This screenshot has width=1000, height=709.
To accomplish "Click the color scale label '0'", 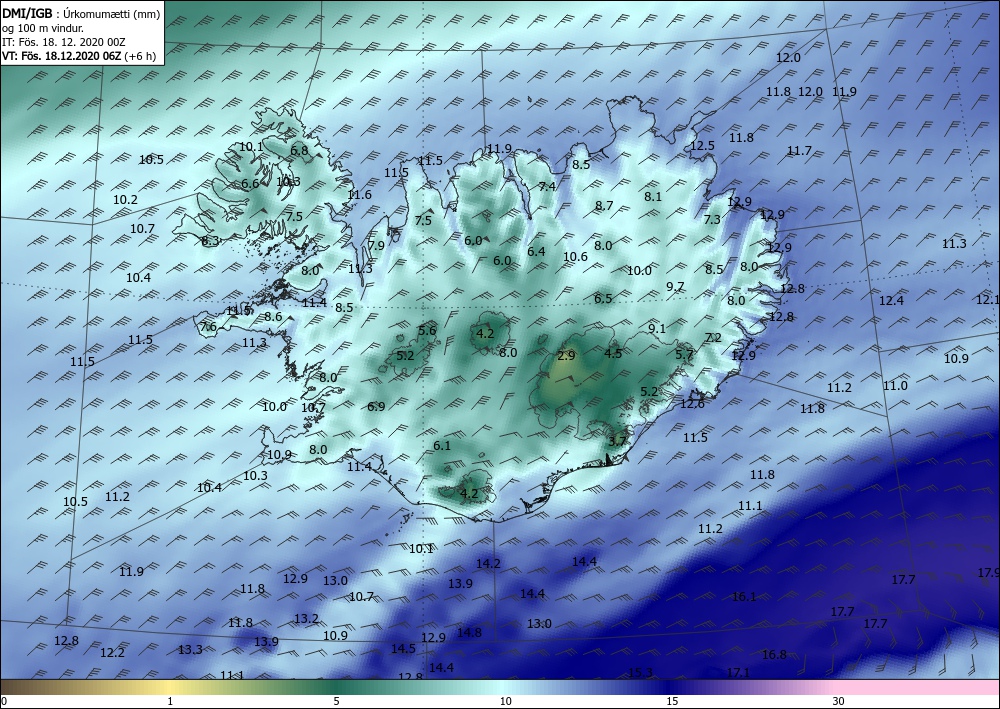I will pyautogui.click(x=4, y=701).
